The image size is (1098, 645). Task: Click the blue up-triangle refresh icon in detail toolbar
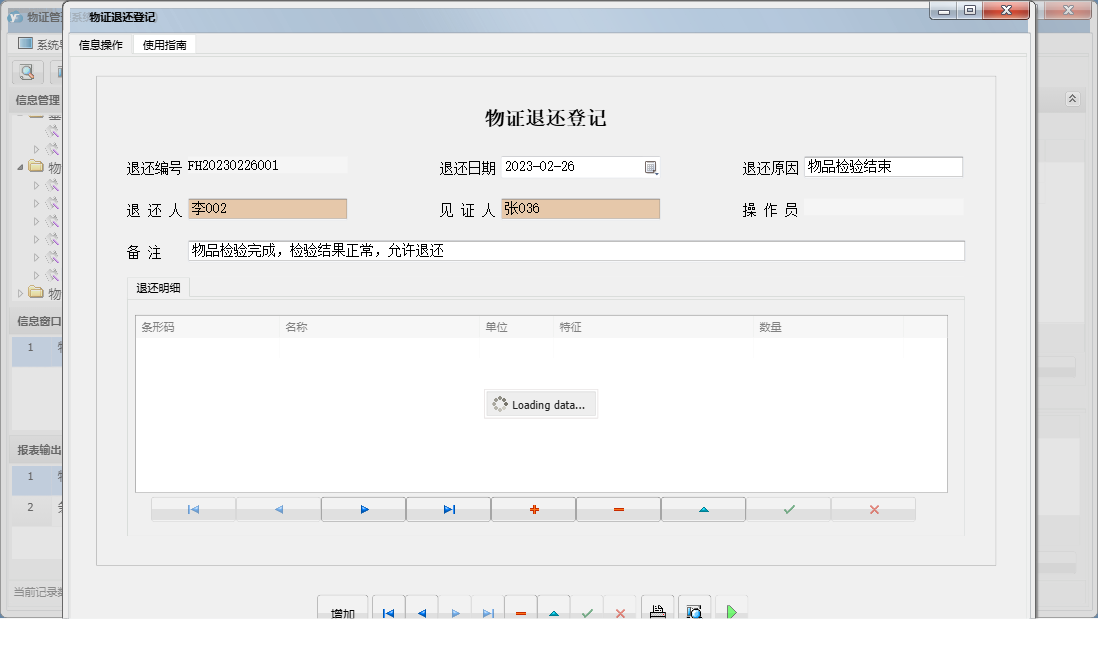click(x=703, y=509)
